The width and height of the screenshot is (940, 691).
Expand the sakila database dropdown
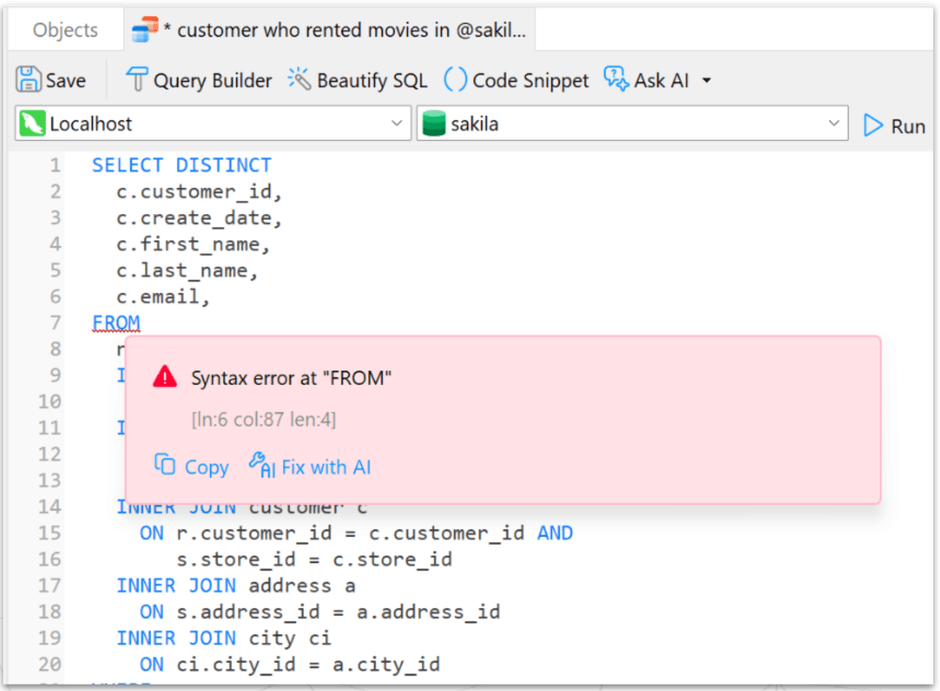(x=632, y=123)
